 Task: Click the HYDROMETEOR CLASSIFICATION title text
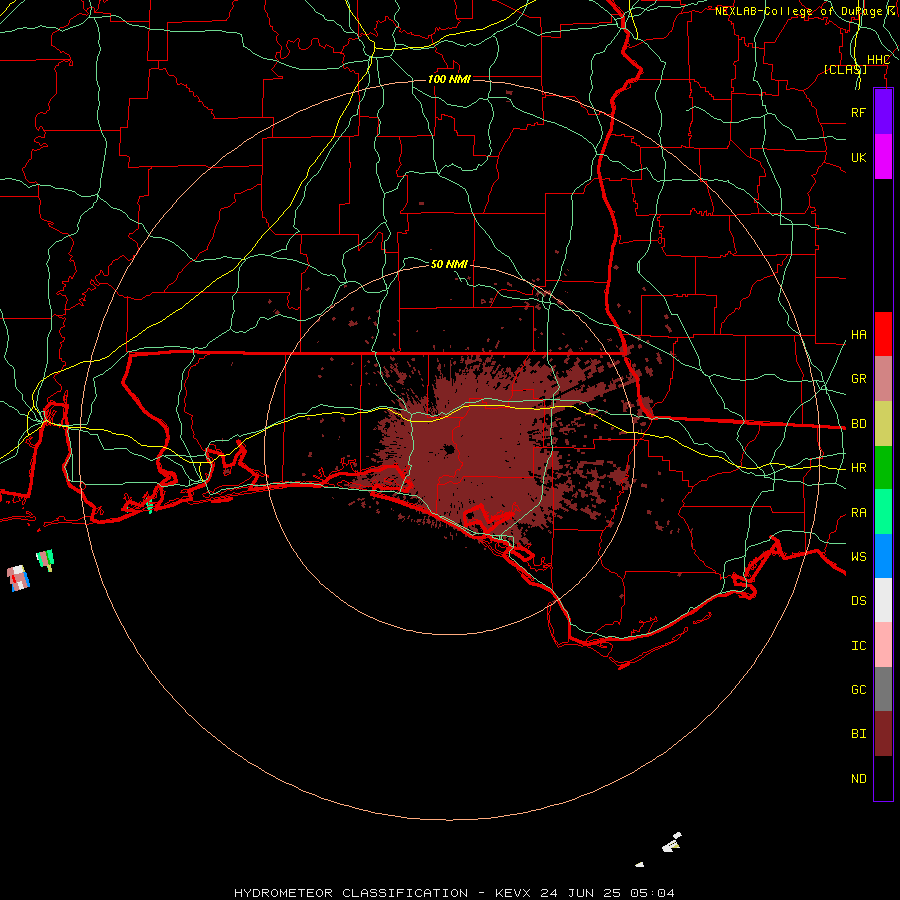coord(351,893)
